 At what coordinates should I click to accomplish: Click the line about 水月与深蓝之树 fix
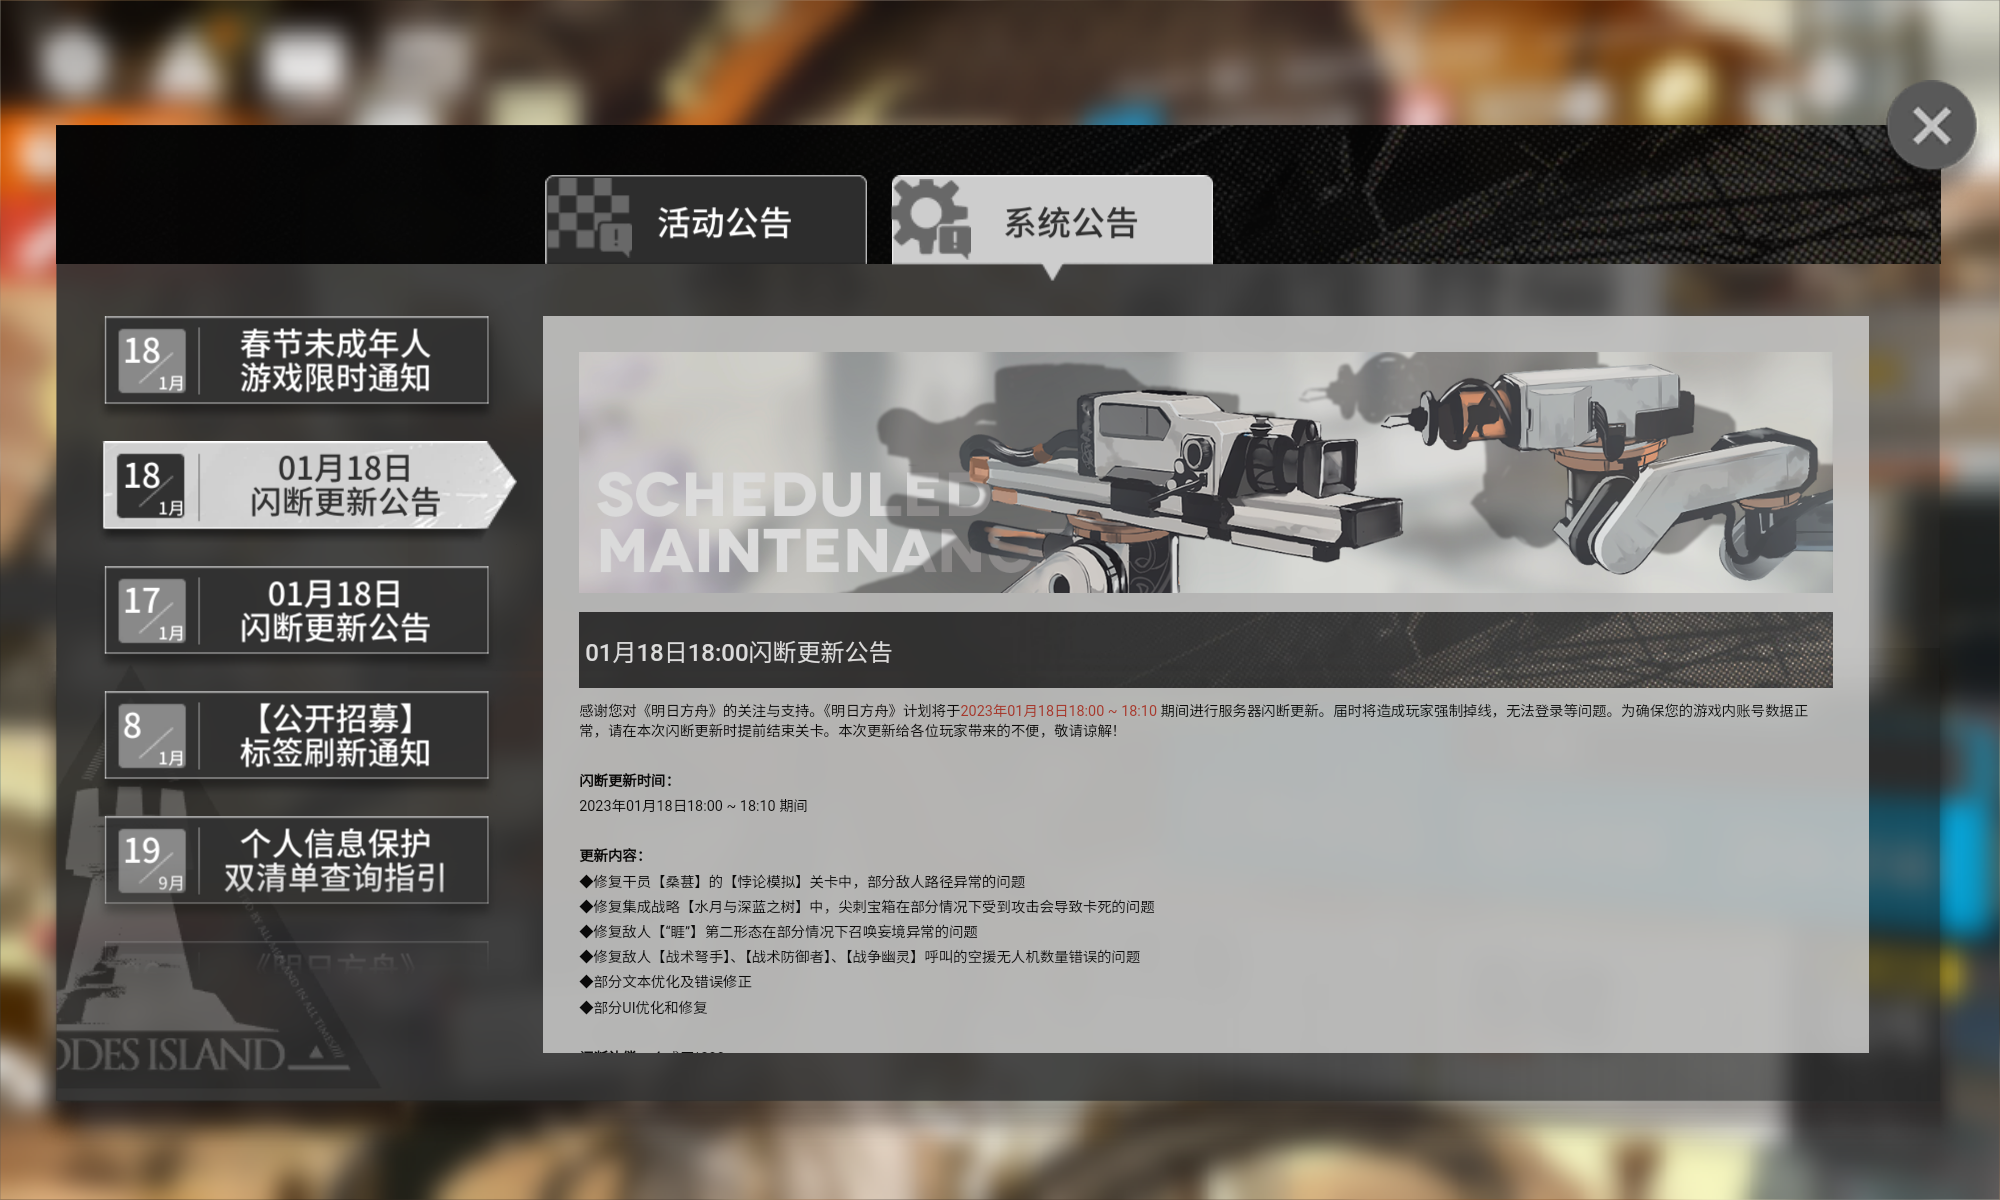pyautogui.click(x=867, y=907)
